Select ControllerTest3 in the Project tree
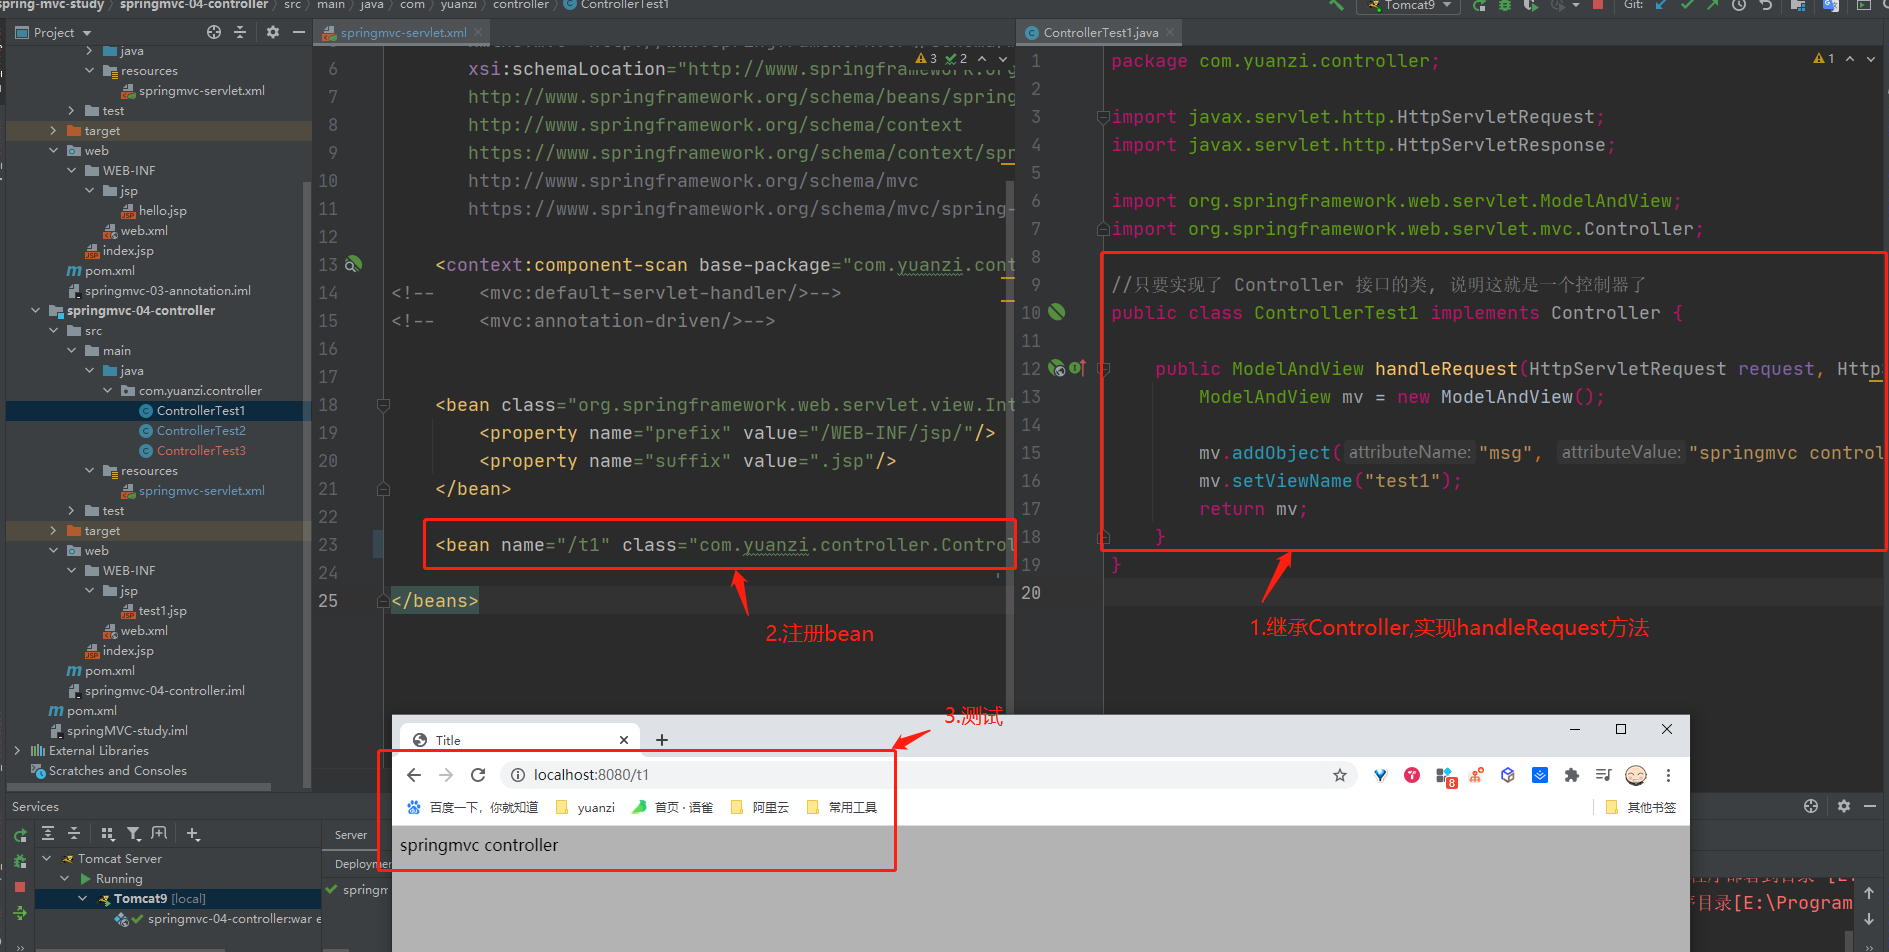This screenshot has width=1889, height=952. pyautogui.click(x=201, y=451)
